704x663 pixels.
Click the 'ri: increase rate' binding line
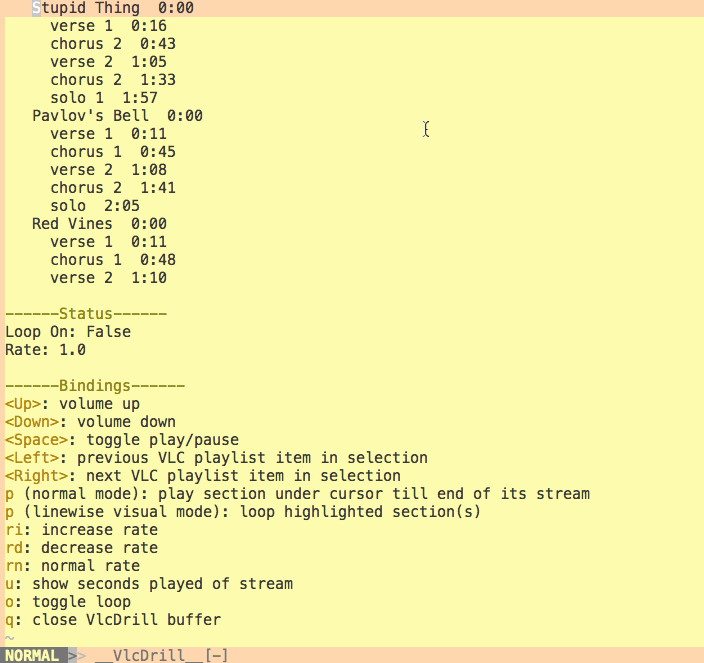[x=82, y=530]
